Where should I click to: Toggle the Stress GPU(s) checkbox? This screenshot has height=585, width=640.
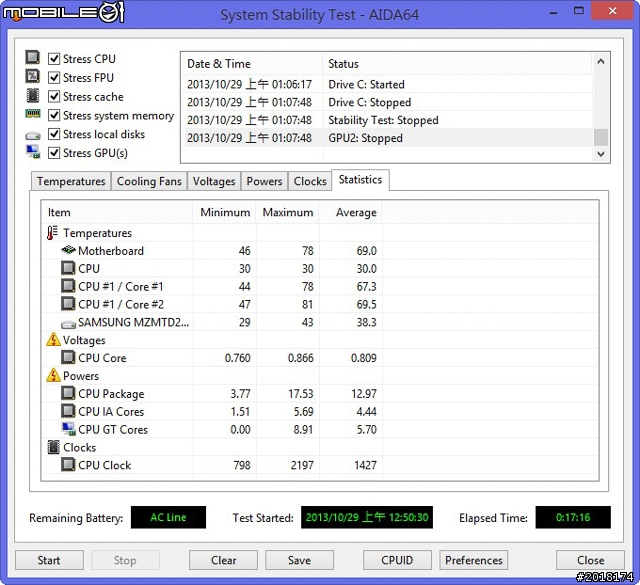click(54, 153)
